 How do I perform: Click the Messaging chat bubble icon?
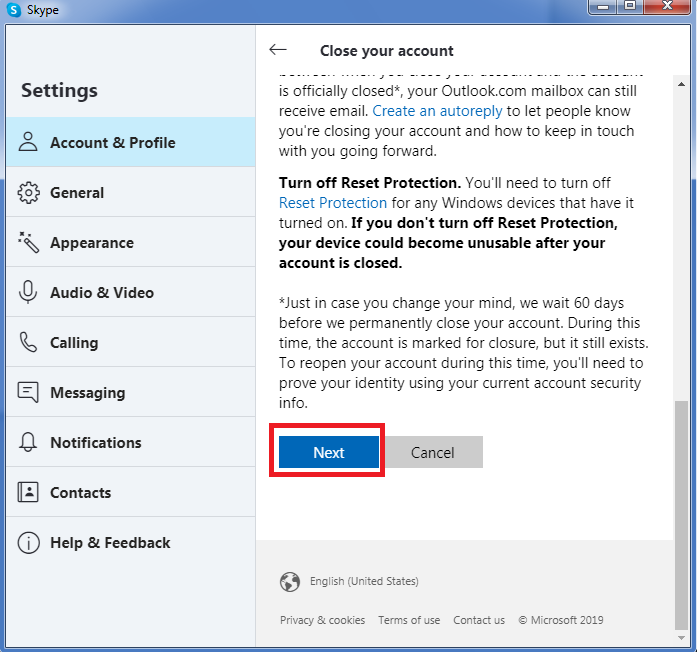coord(28,392)
